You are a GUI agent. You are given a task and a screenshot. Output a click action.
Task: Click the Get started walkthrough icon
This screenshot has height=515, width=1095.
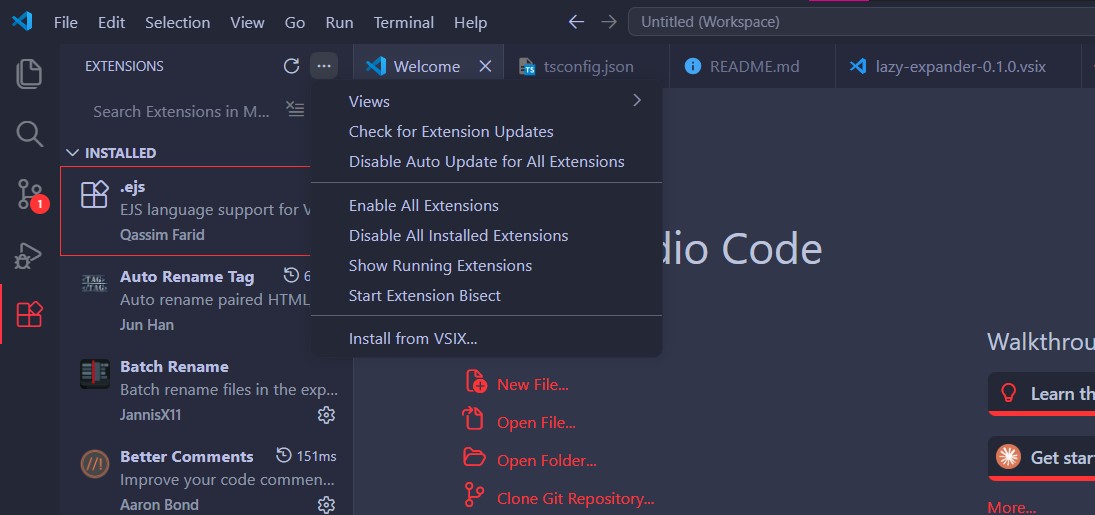click(x=1008, y=456)
